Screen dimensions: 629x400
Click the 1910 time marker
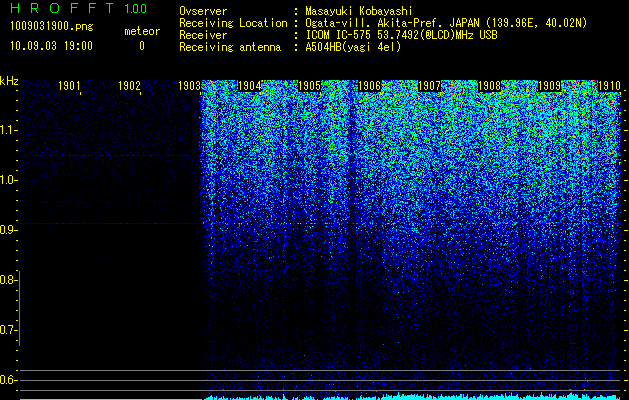point(609,86)
